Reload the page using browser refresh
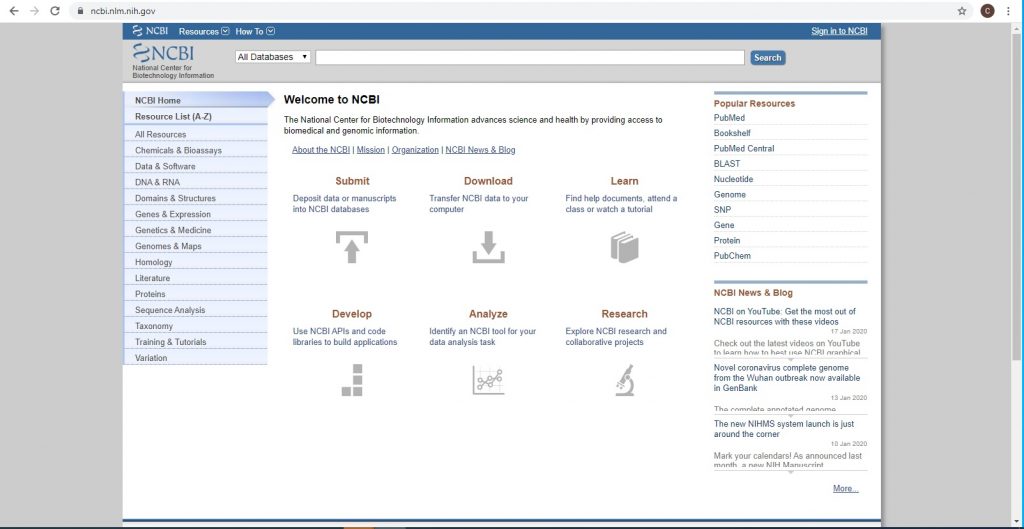This screenshot has width=1024, height=529. (56, 11)
